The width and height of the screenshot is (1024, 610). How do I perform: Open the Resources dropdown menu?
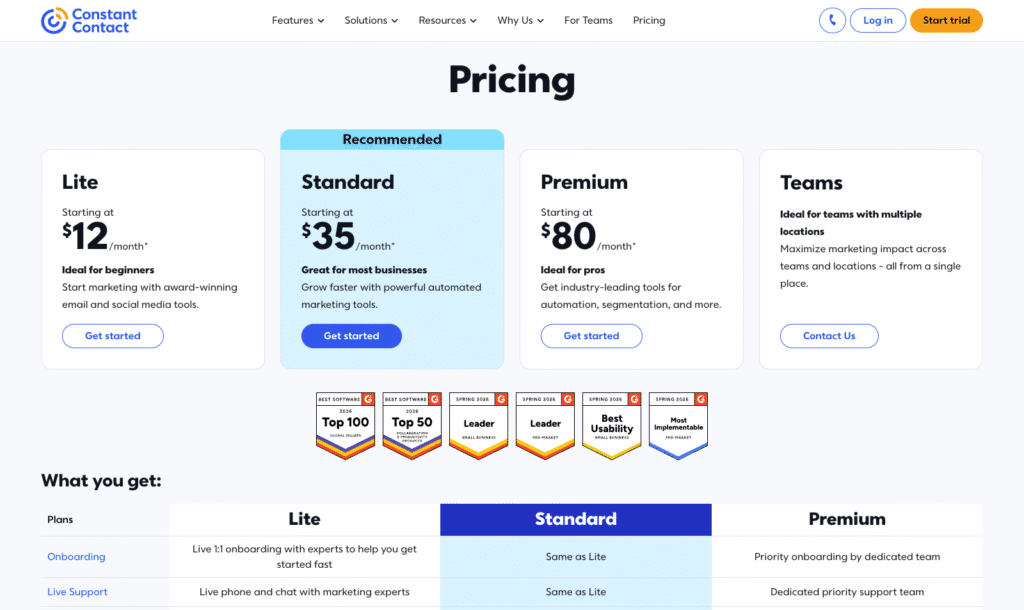447,20
